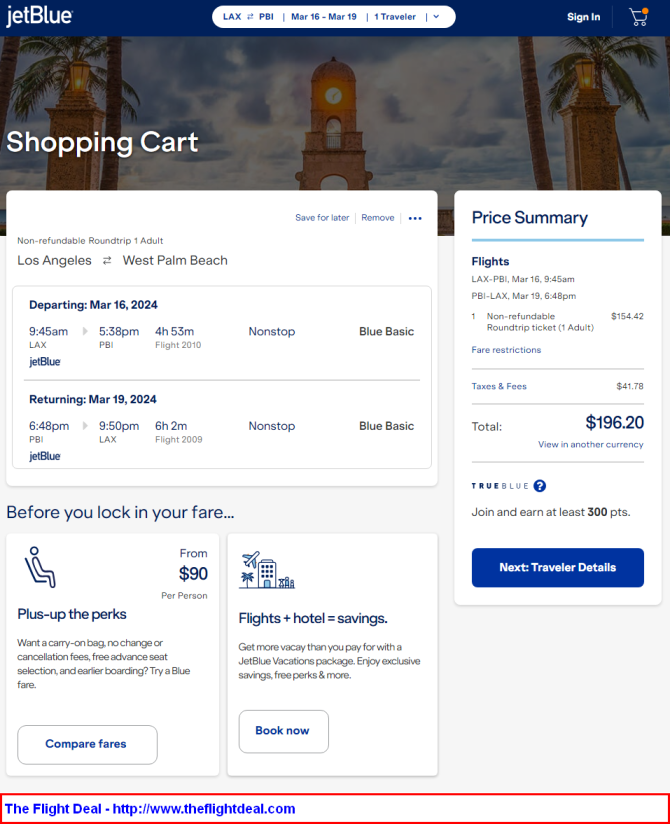The width and height of the screenshot is (670, 824).
Task: Click View in another currency link
Action: click(x=590, y=444)
